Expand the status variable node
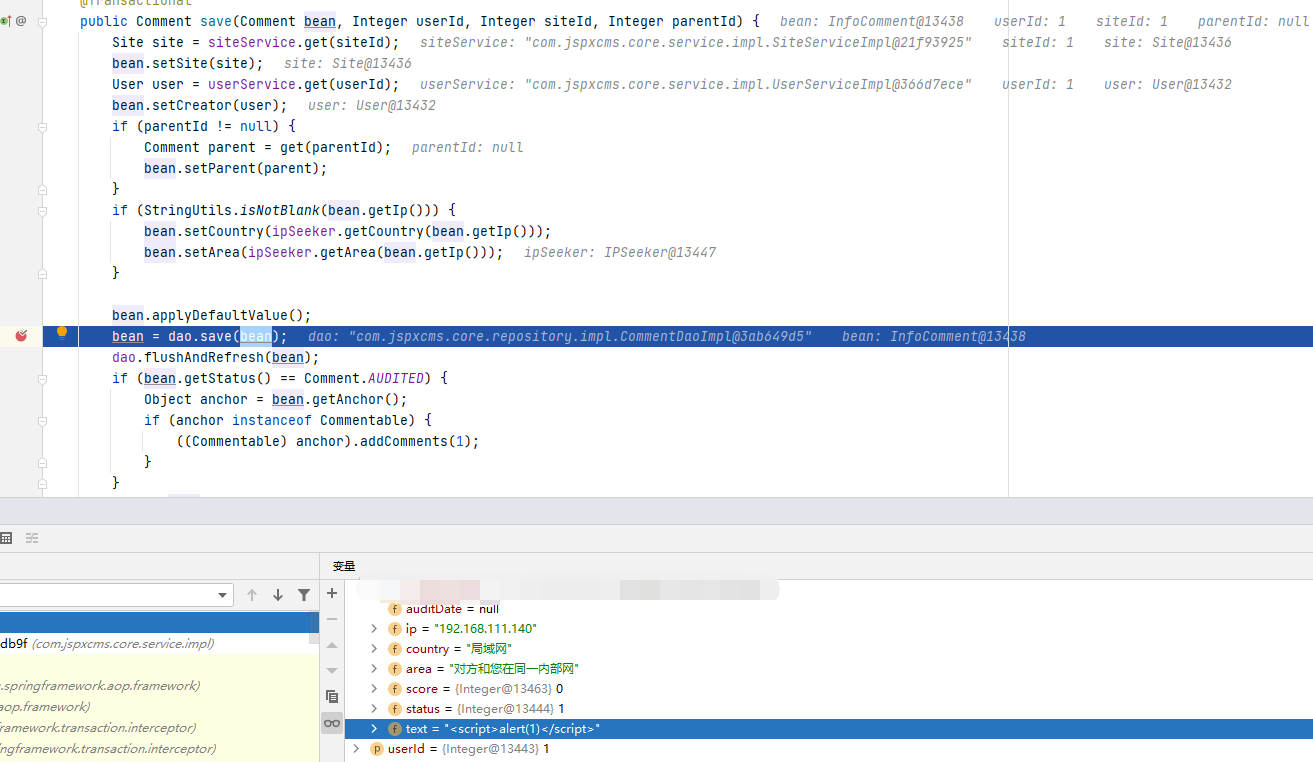This screenshot has height=762, width=1313. [x=374, y=709]
